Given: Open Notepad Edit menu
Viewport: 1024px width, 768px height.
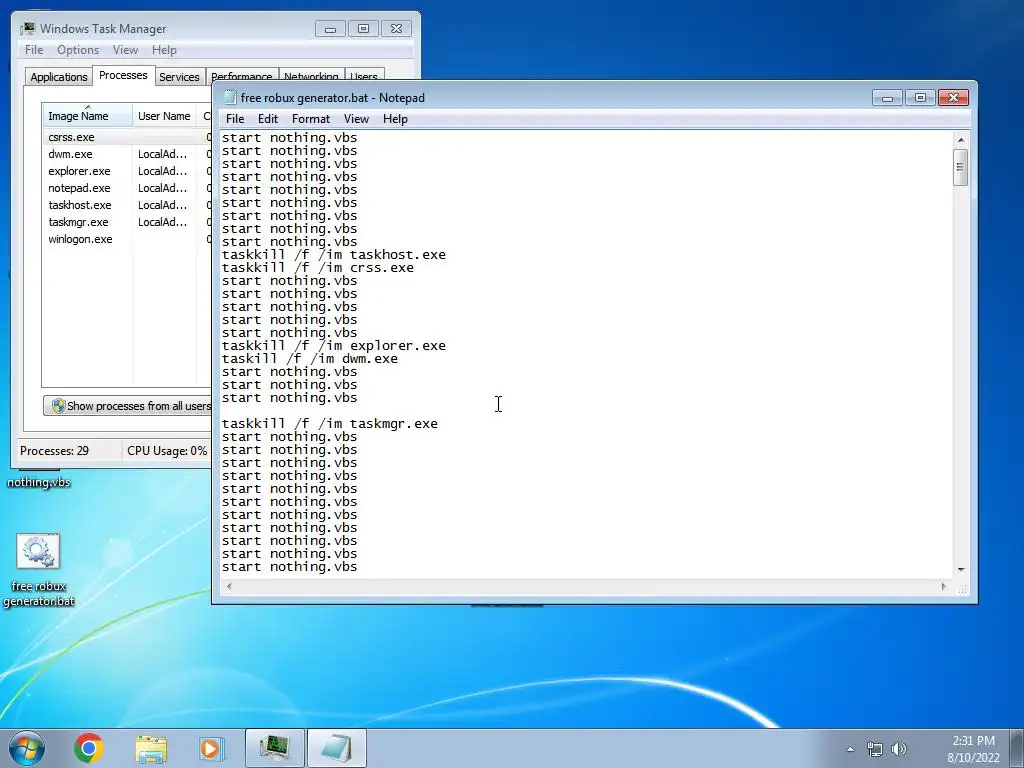Looking at the screenshot, I should pyautogui.click(x=268, y=119).
